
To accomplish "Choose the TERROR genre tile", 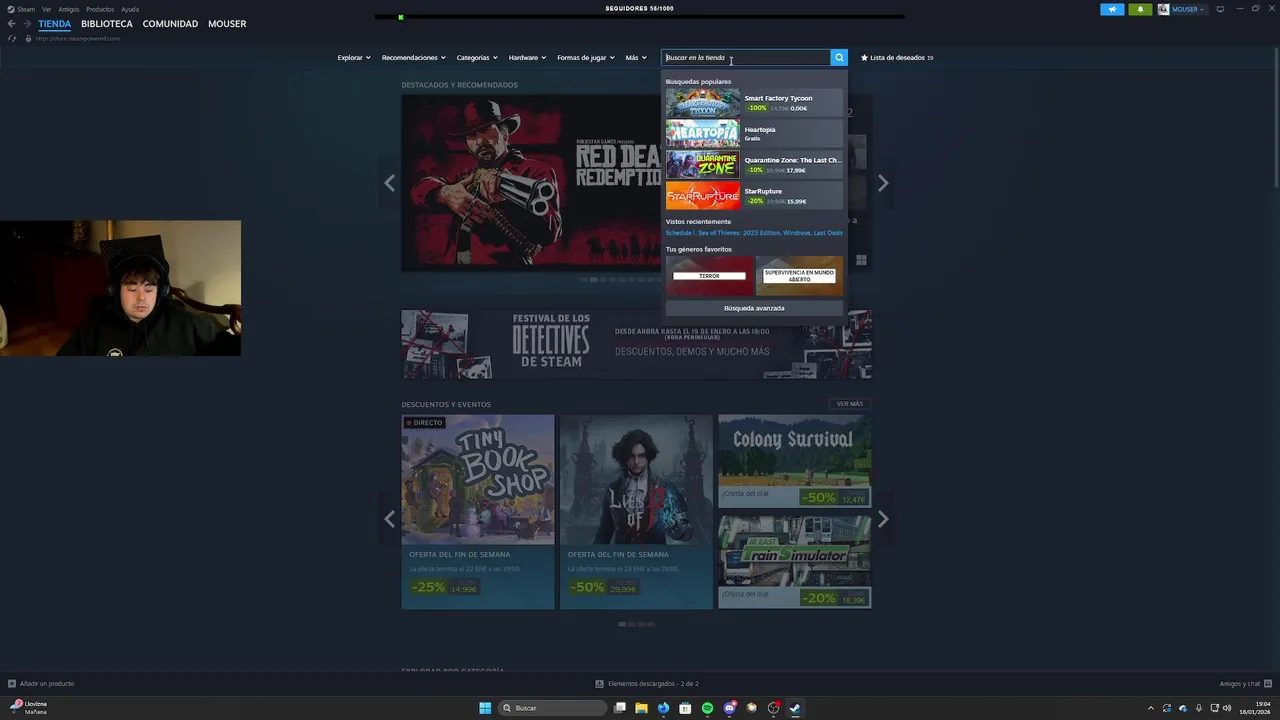I will (x=709, y=276).
